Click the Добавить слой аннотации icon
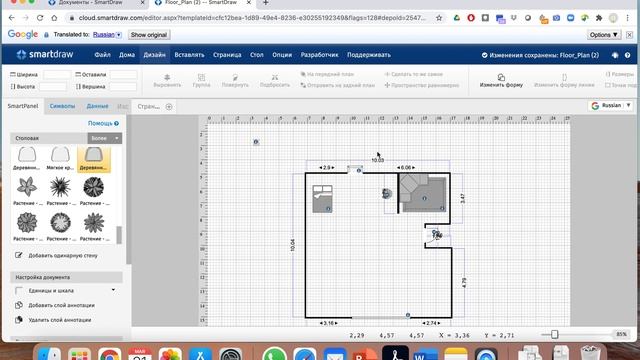The width and height of the screenshot is (640, 360). (18, 305)
